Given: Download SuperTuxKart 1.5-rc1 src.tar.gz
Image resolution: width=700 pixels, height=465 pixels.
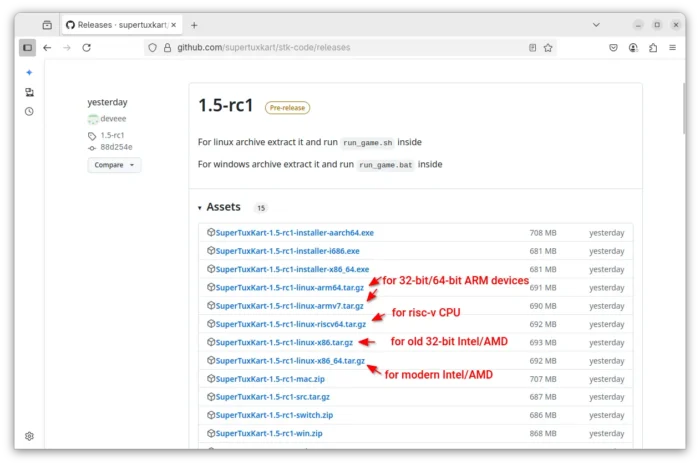Looking at the screenshot, I should click(273, 397).
